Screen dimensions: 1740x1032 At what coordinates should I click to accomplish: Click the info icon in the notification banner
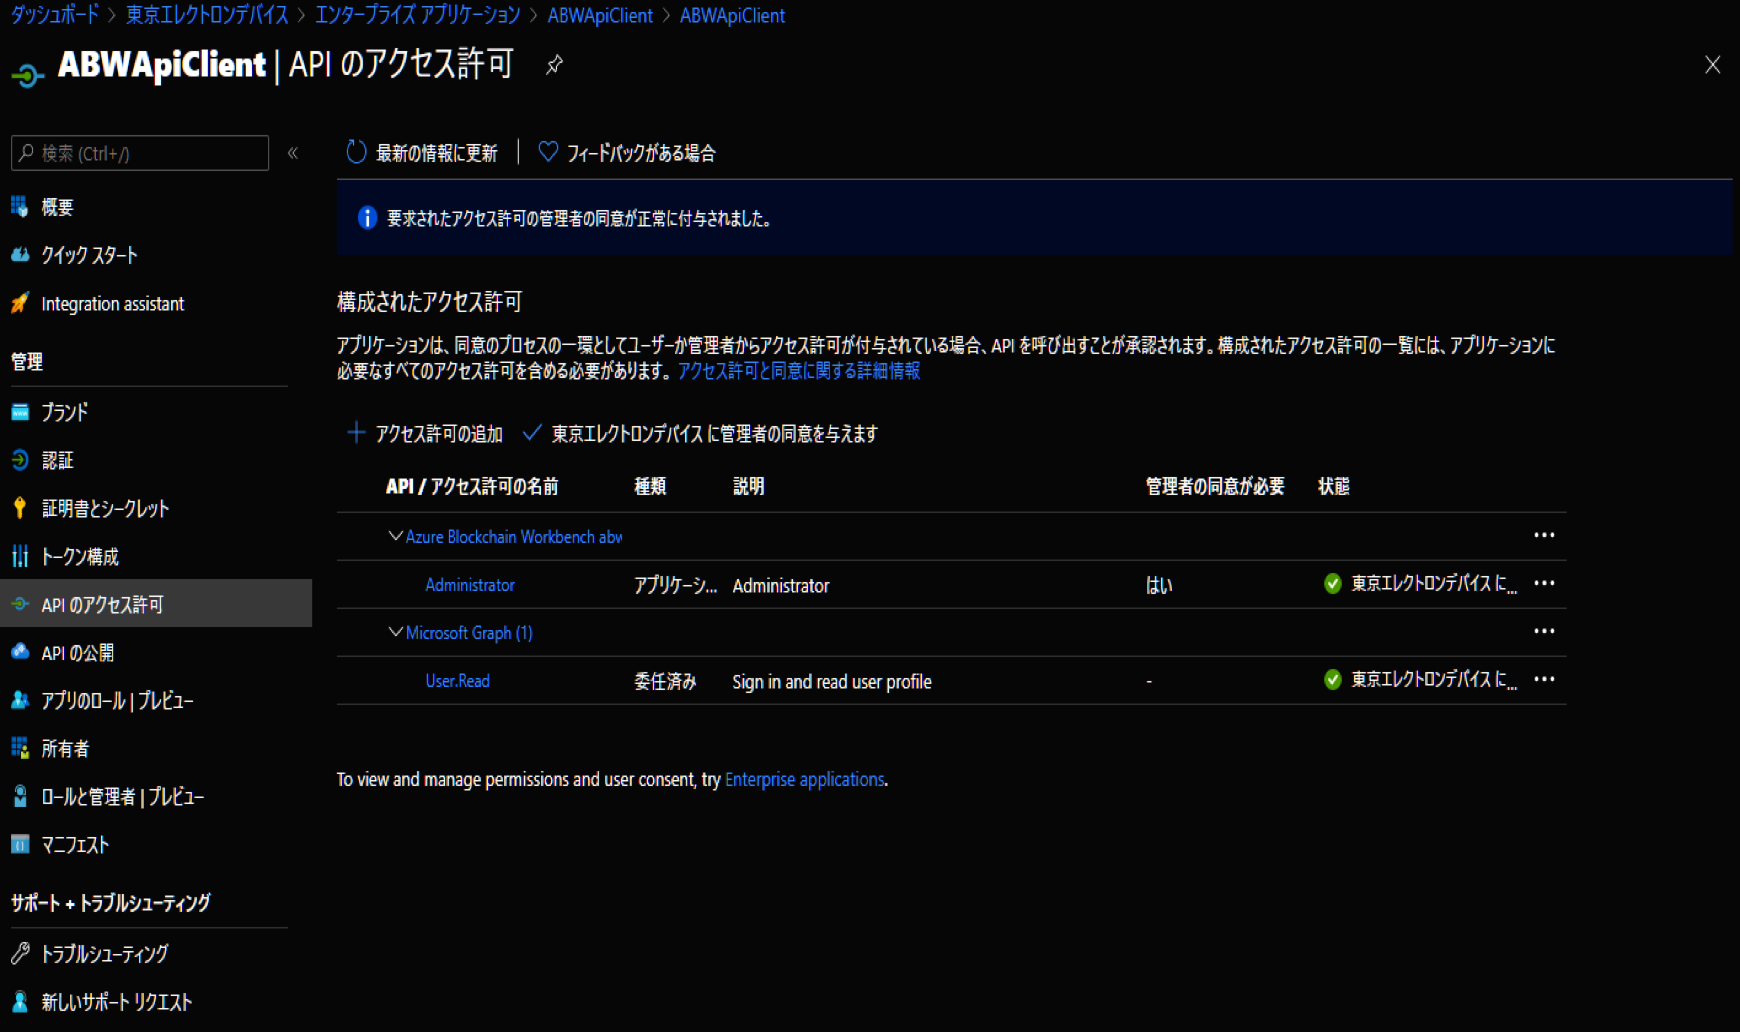click(x=367, y=218)
